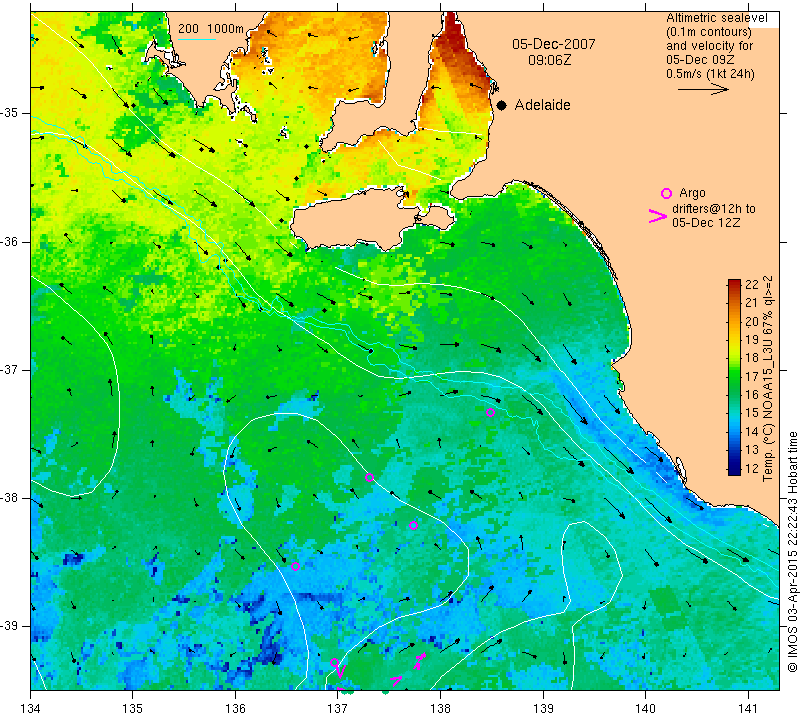800x720 pixels.
Task: Click the '1000m' isobath legend label
Action: (x=225, y=29)
